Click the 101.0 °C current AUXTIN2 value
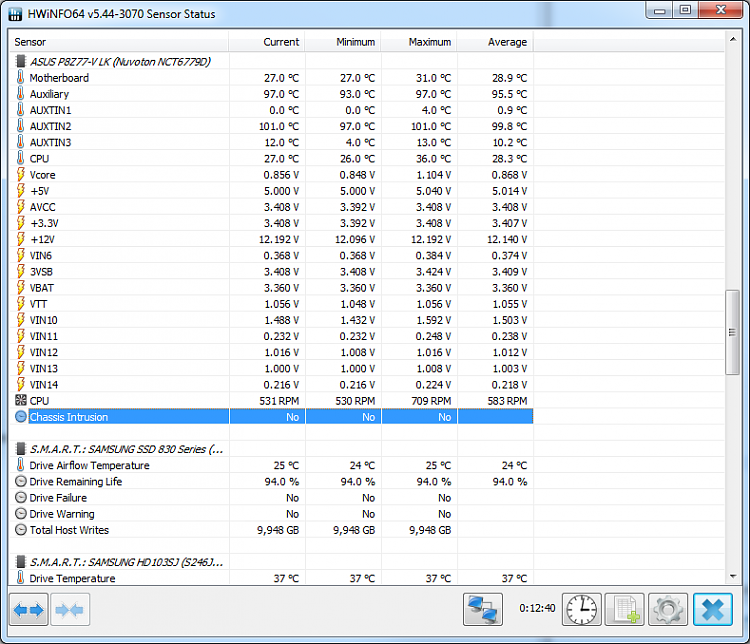750x644 pixels. (279, 126)
